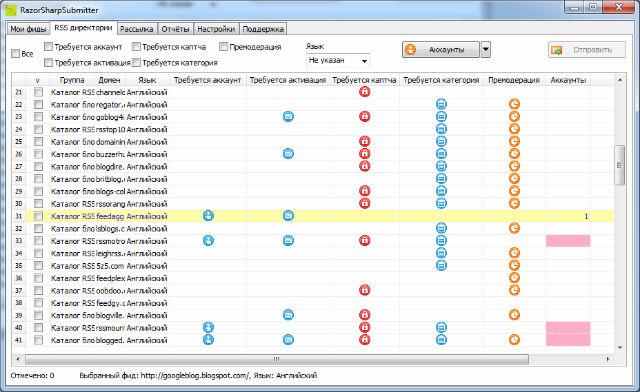
Task: Click the captcha lock icon in row 33
Action: [x=364, y=241]
